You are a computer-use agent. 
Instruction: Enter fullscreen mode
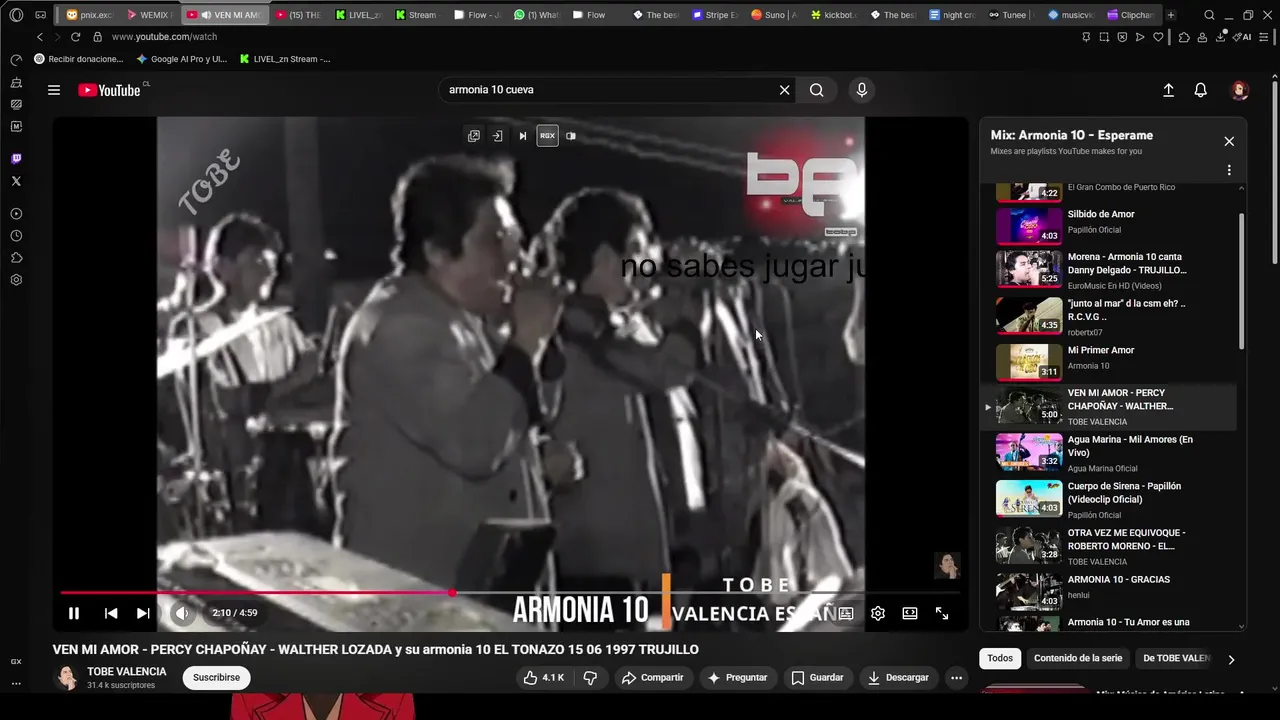(x=942, y=613)
